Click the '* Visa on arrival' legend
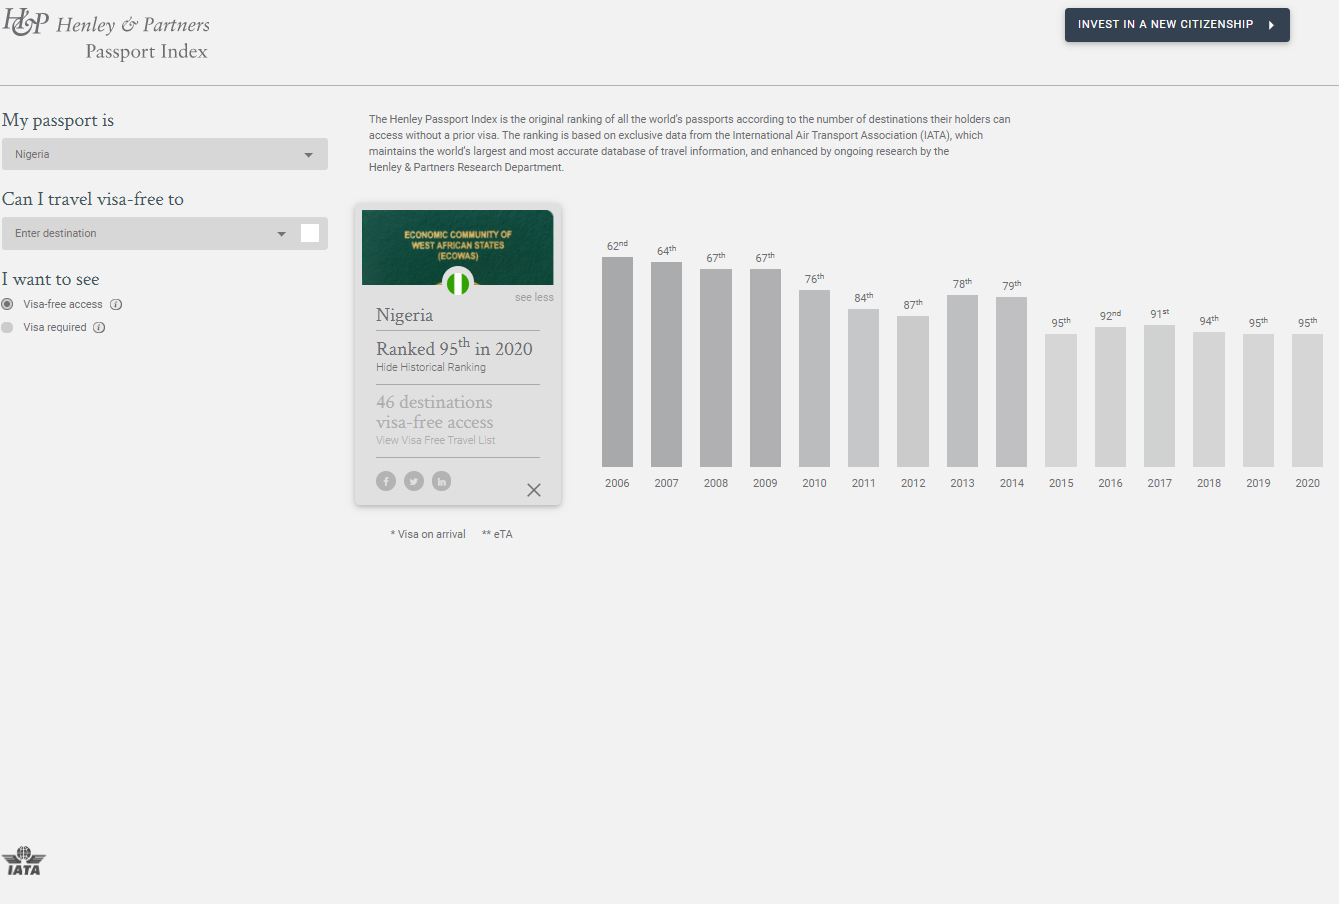 tap(428, 534)
